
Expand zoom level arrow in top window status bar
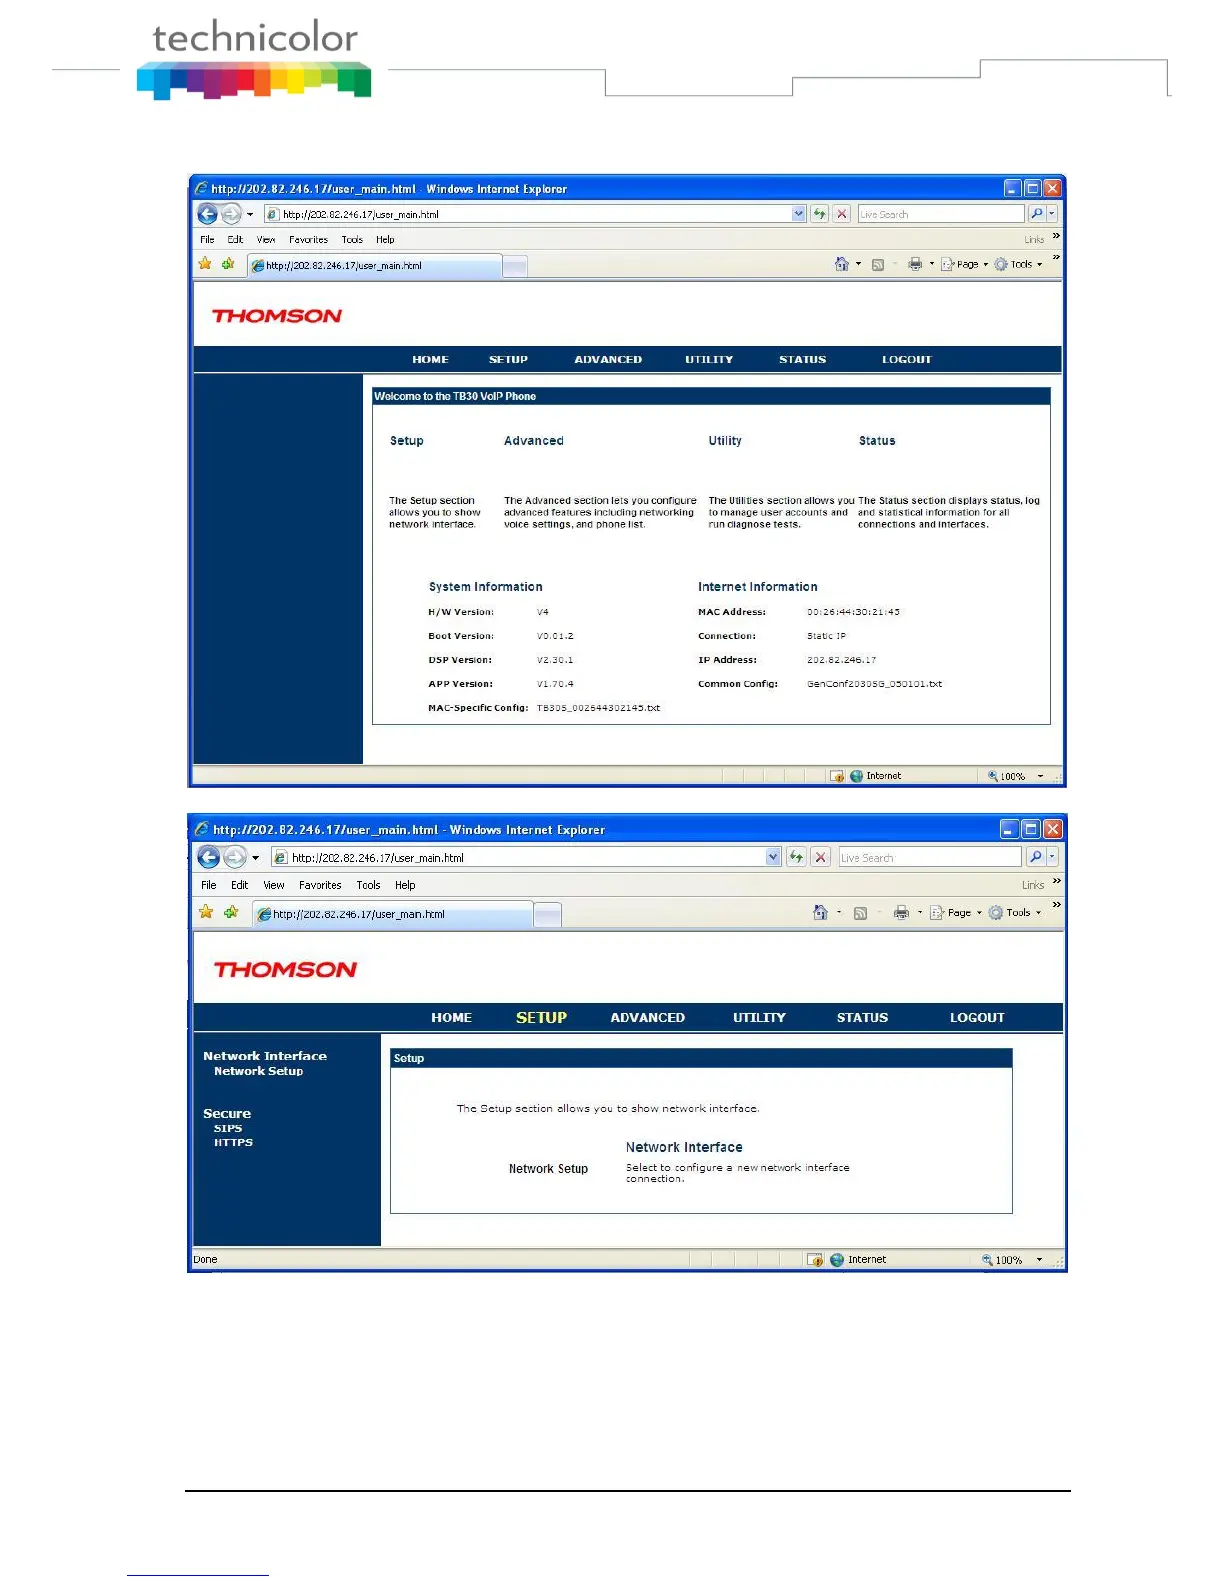tap(1040, 776)
